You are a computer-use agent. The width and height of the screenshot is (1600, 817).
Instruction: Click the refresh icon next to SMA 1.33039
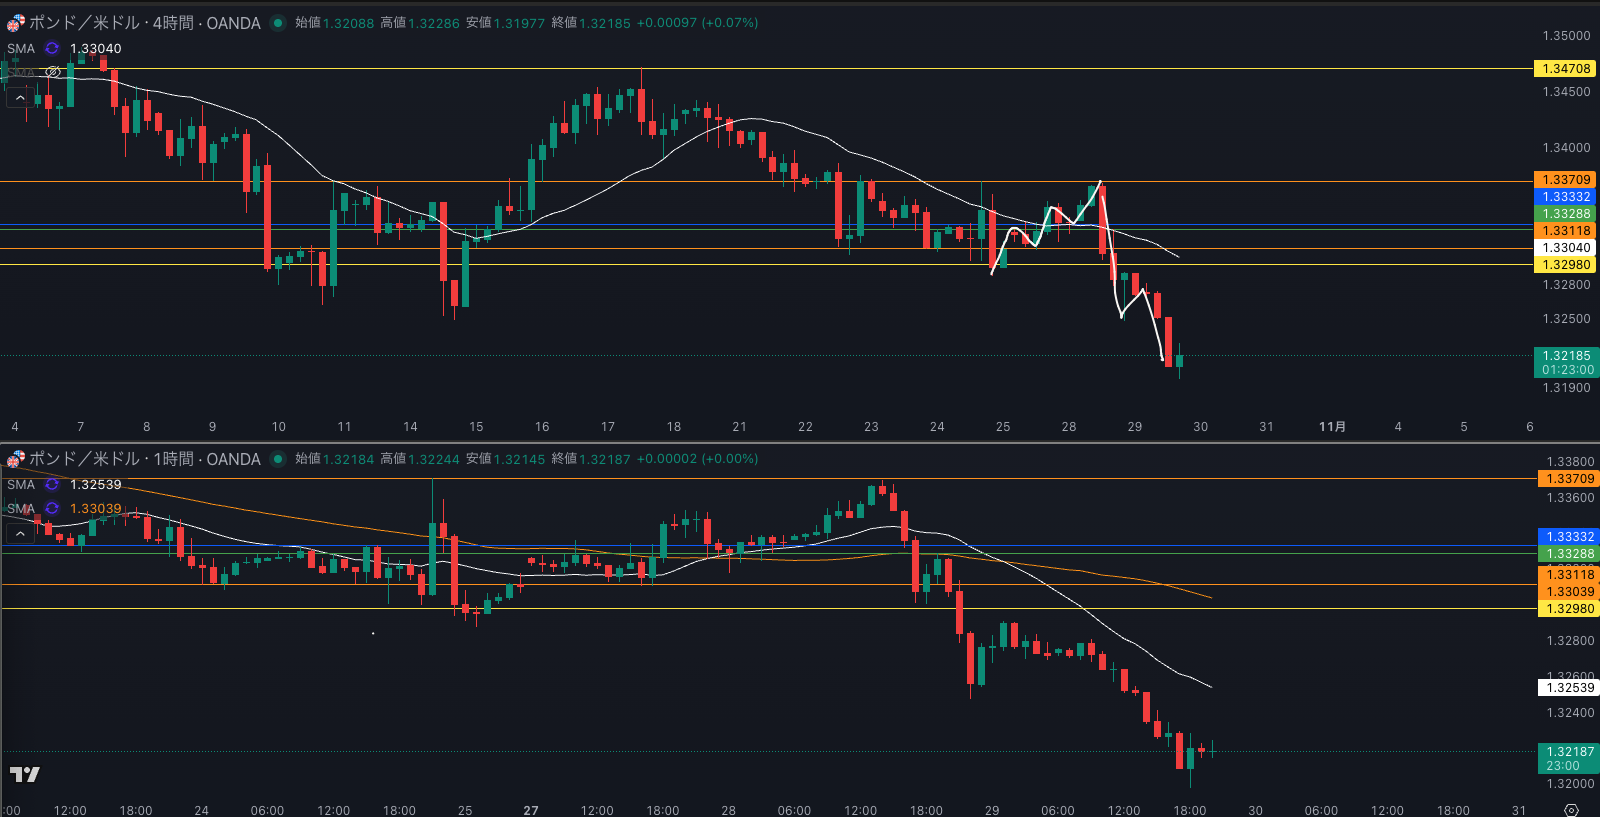[52, 509]
